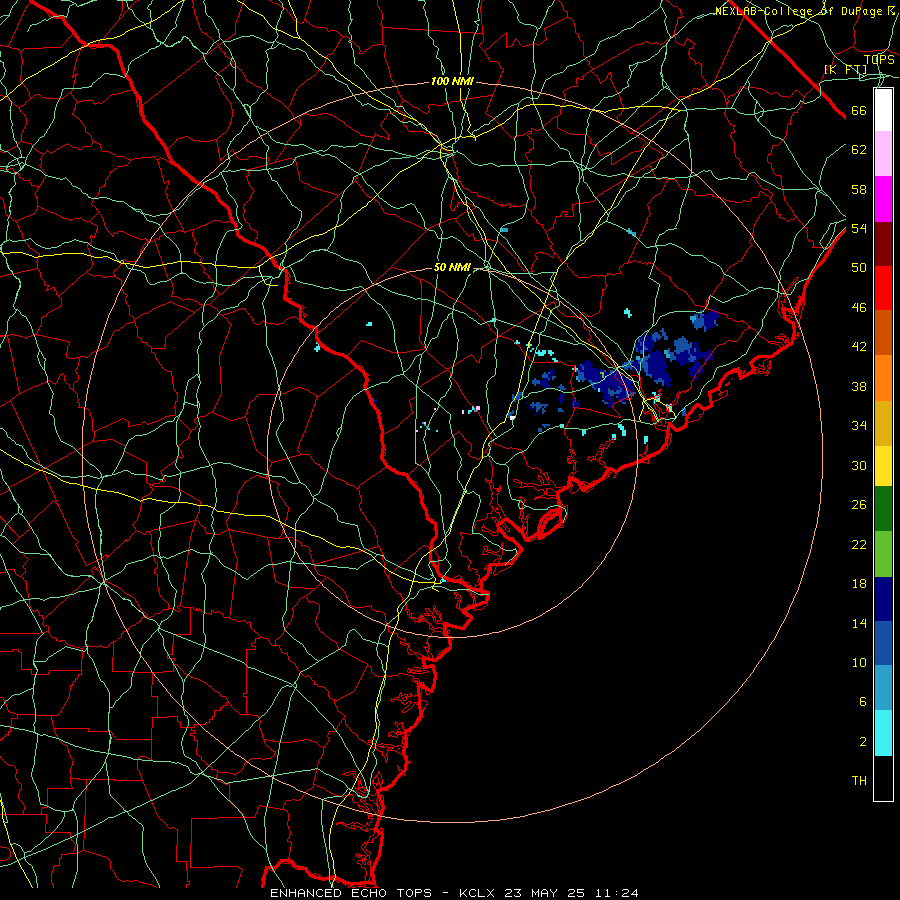Image resolution: width=900 pixels, height=900 pixels.
Task: Click the medium blue band between 10 and 14
Action: tap(883, 643)
